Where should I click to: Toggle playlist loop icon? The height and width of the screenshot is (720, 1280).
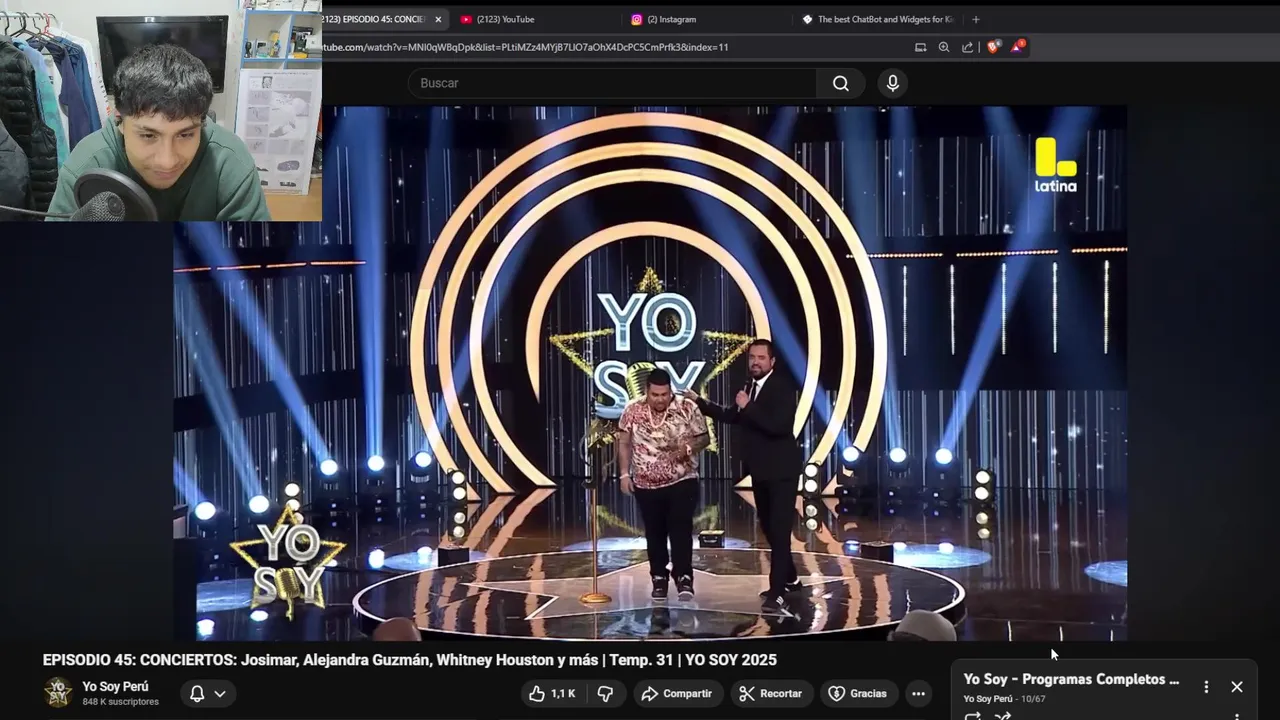coord(972,716)
